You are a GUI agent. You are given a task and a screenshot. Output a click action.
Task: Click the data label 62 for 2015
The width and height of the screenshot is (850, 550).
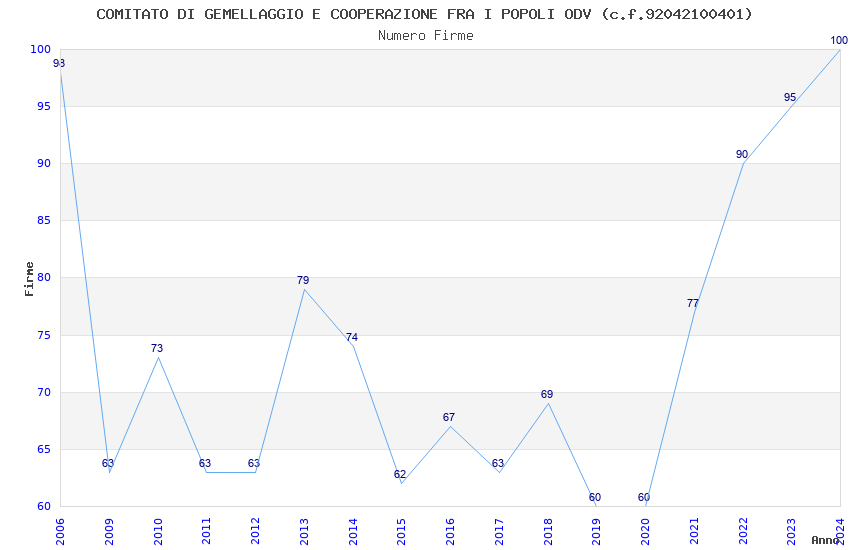pyautogui.click(x=400, y=474)
